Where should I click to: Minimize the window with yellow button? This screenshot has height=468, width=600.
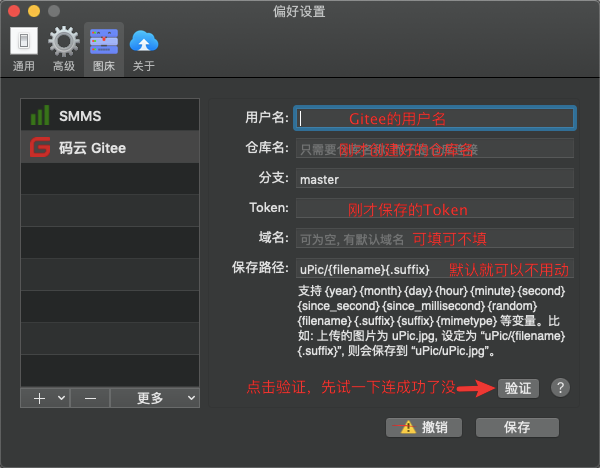(34, 11)
